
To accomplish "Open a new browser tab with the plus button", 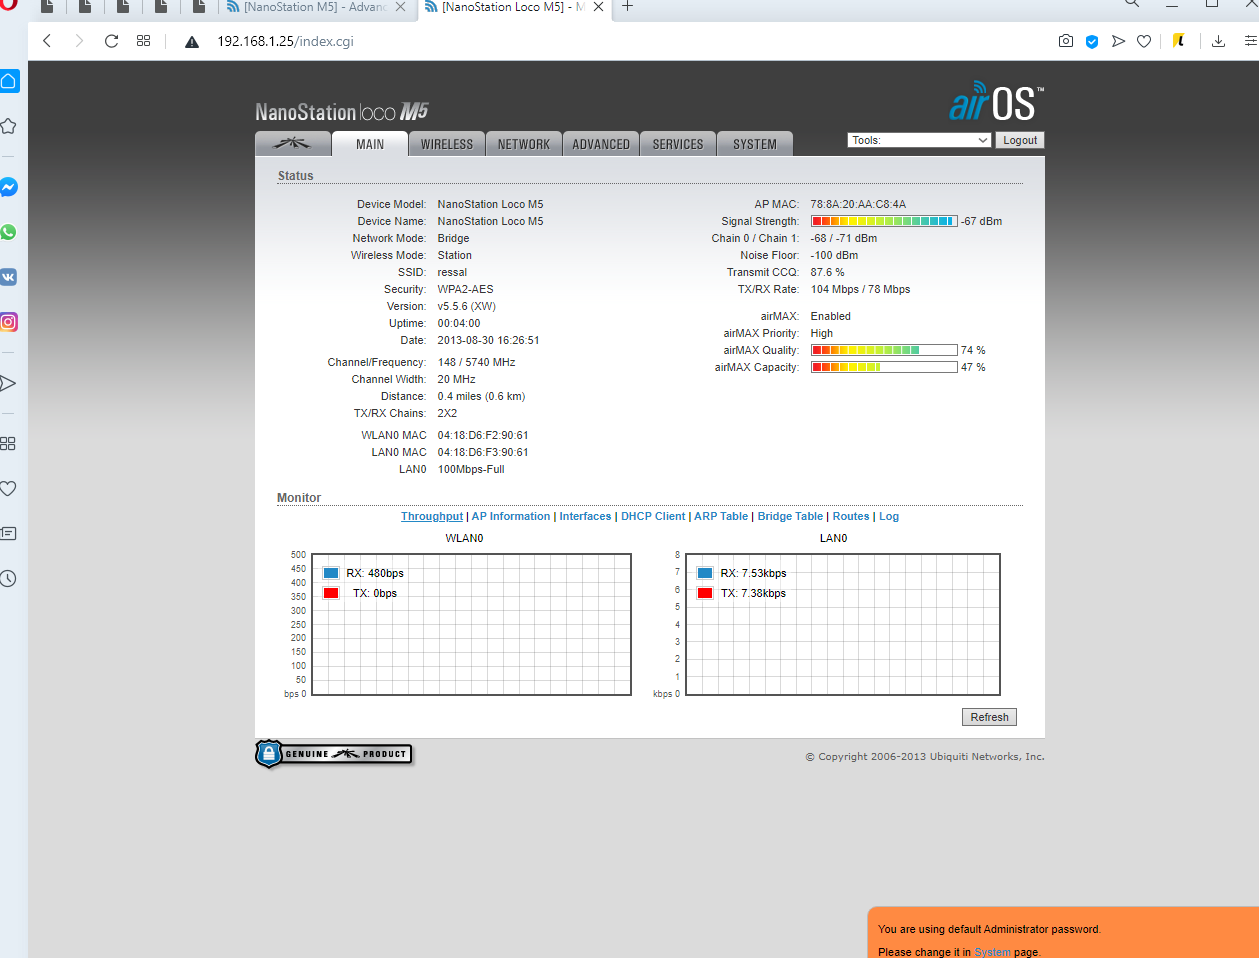I will pyautogui.click(x=628, y=6).
